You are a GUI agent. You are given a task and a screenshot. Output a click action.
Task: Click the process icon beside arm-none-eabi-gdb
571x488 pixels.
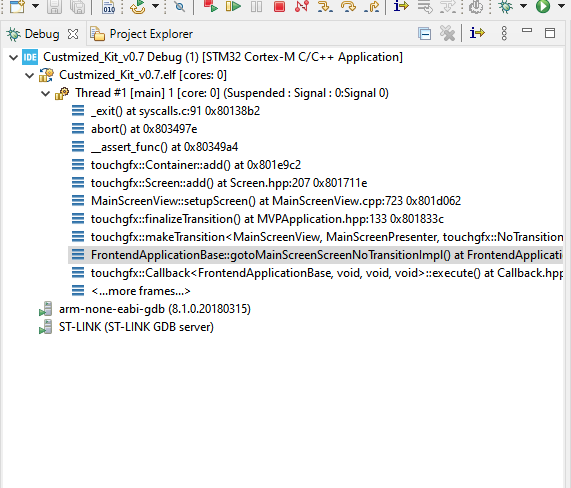click(46, 308)
